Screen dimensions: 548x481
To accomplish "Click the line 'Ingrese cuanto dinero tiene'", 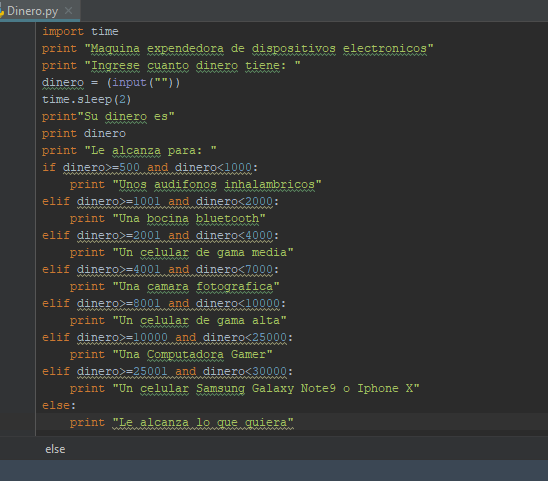I will pyautogui.click(x=171, y=65).
